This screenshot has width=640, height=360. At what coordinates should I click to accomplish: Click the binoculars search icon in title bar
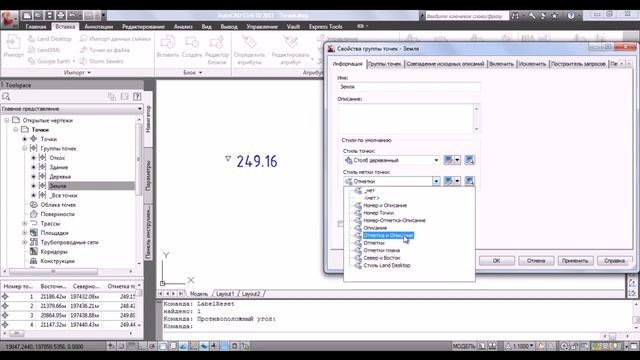click(515, 16)
